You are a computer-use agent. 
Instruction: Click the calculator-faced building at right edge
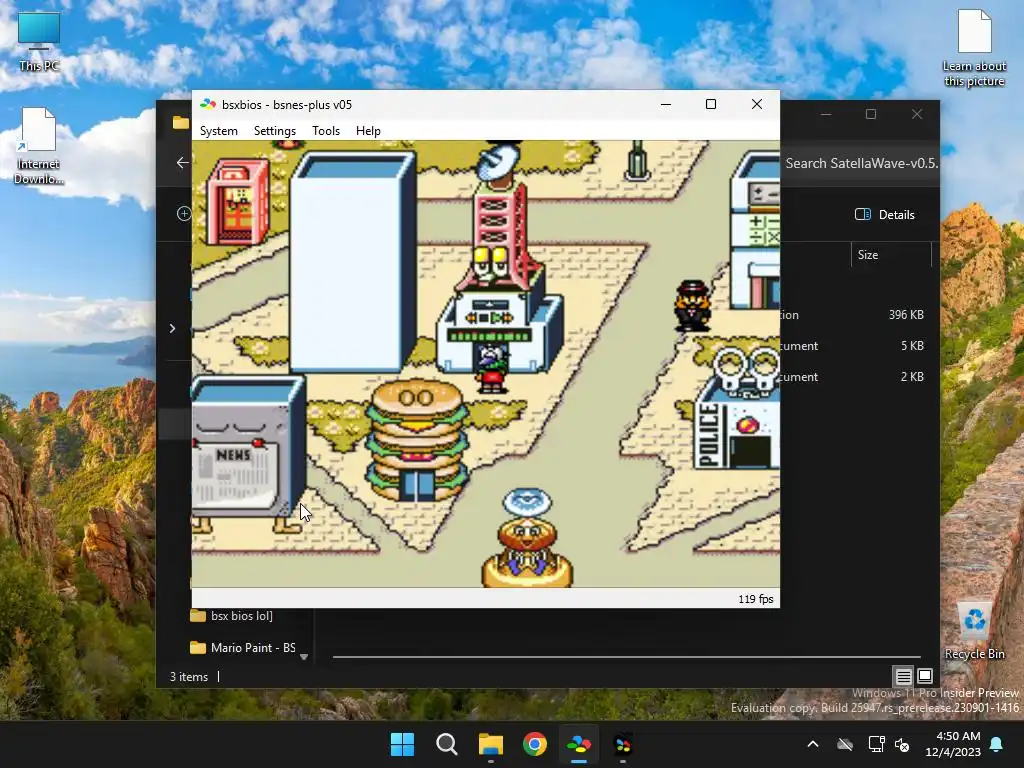756,232
